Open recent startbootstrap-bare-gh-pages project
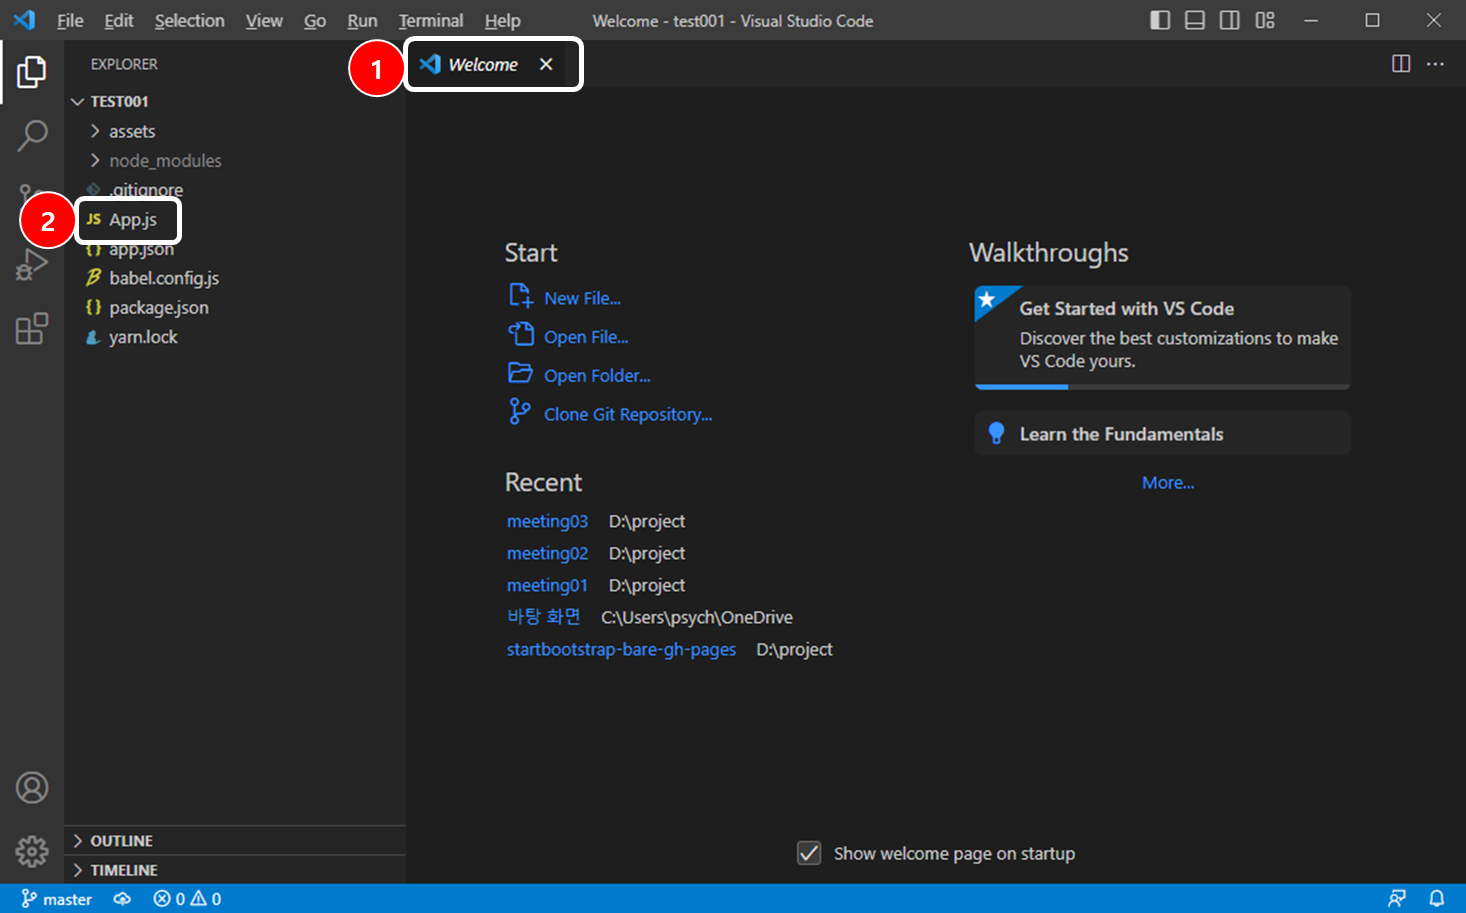The image size is (1466, 913). [621, 649]
